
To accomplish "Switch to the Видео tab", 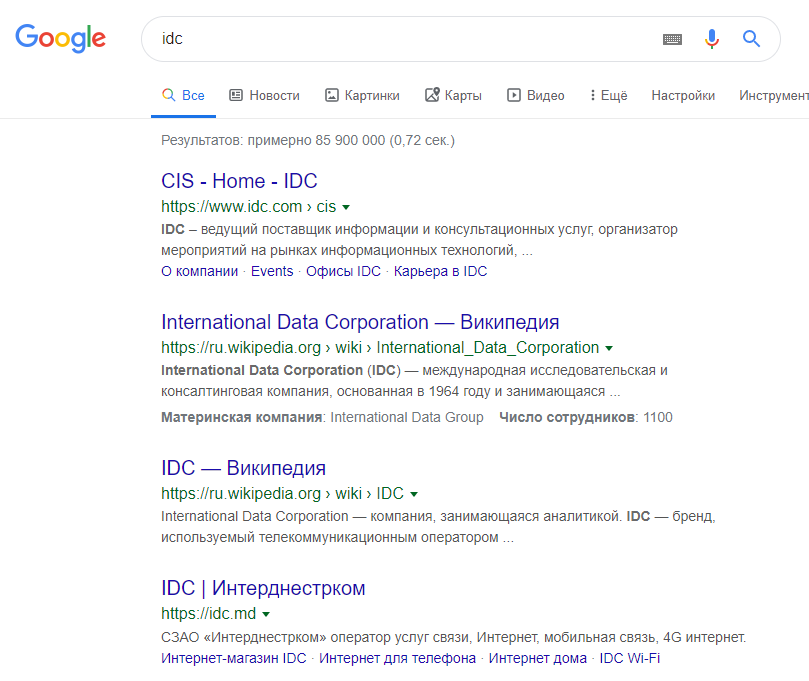I will [536, 95].
